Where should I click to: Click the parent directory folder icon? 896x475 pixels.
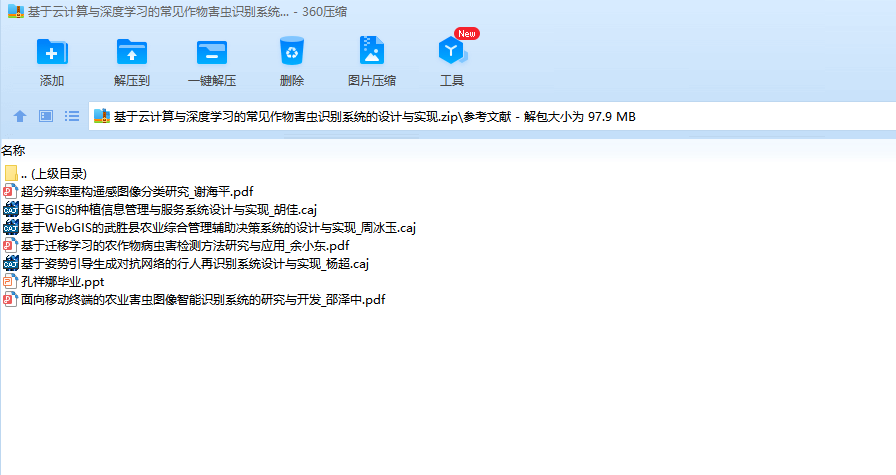tap(11, 173)
